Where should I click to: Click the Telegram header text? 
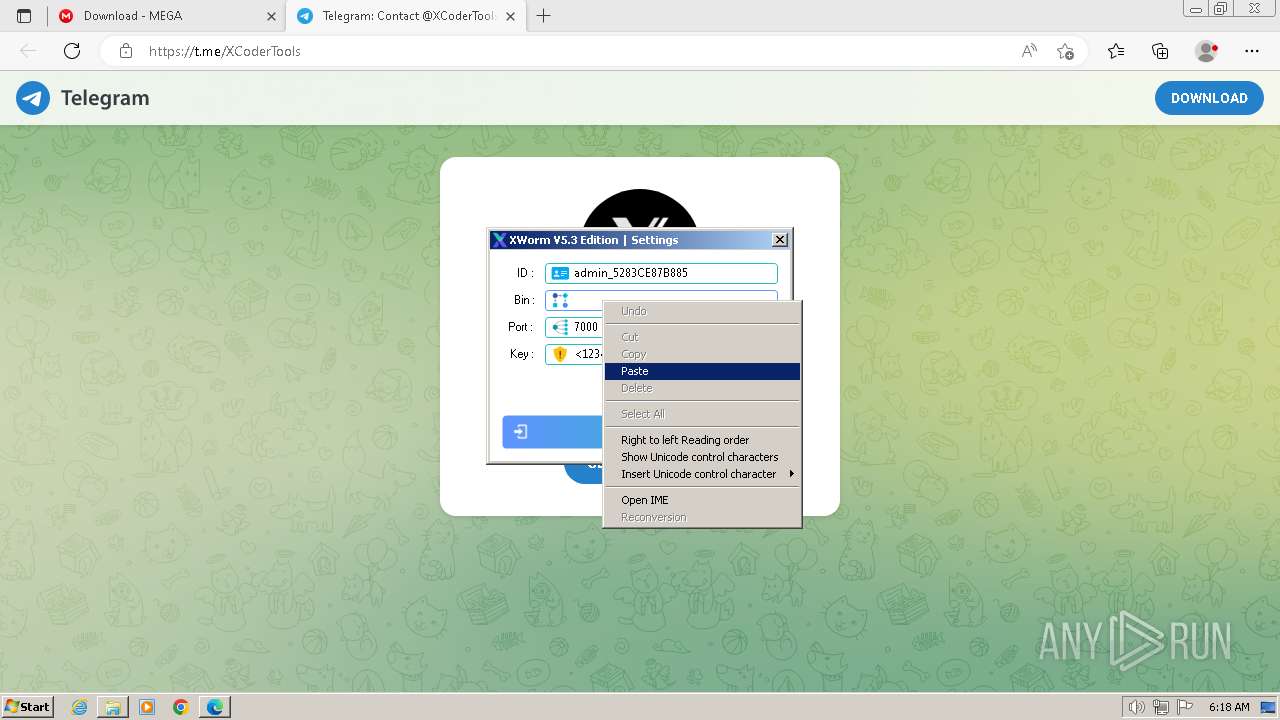[105, 98]
